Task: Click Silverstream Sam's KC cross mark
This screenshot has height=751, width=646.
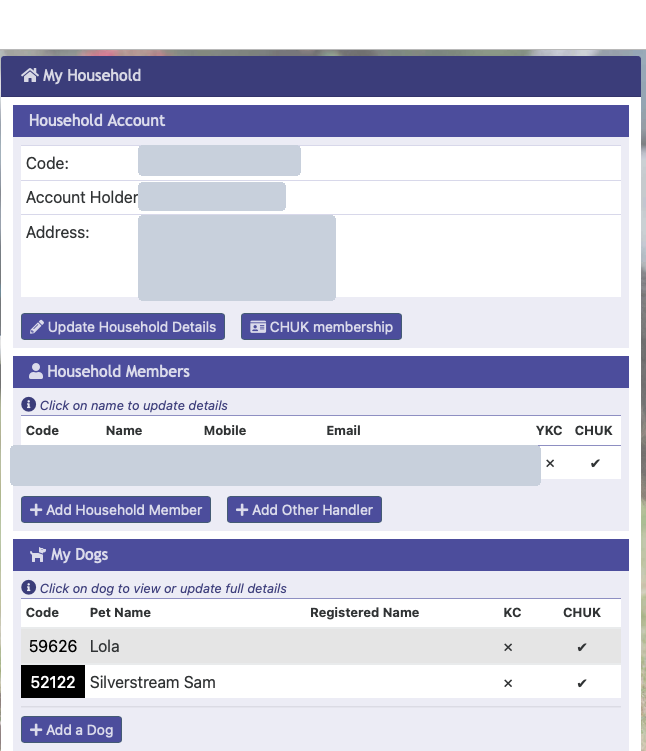Action: tap(508, 683)
